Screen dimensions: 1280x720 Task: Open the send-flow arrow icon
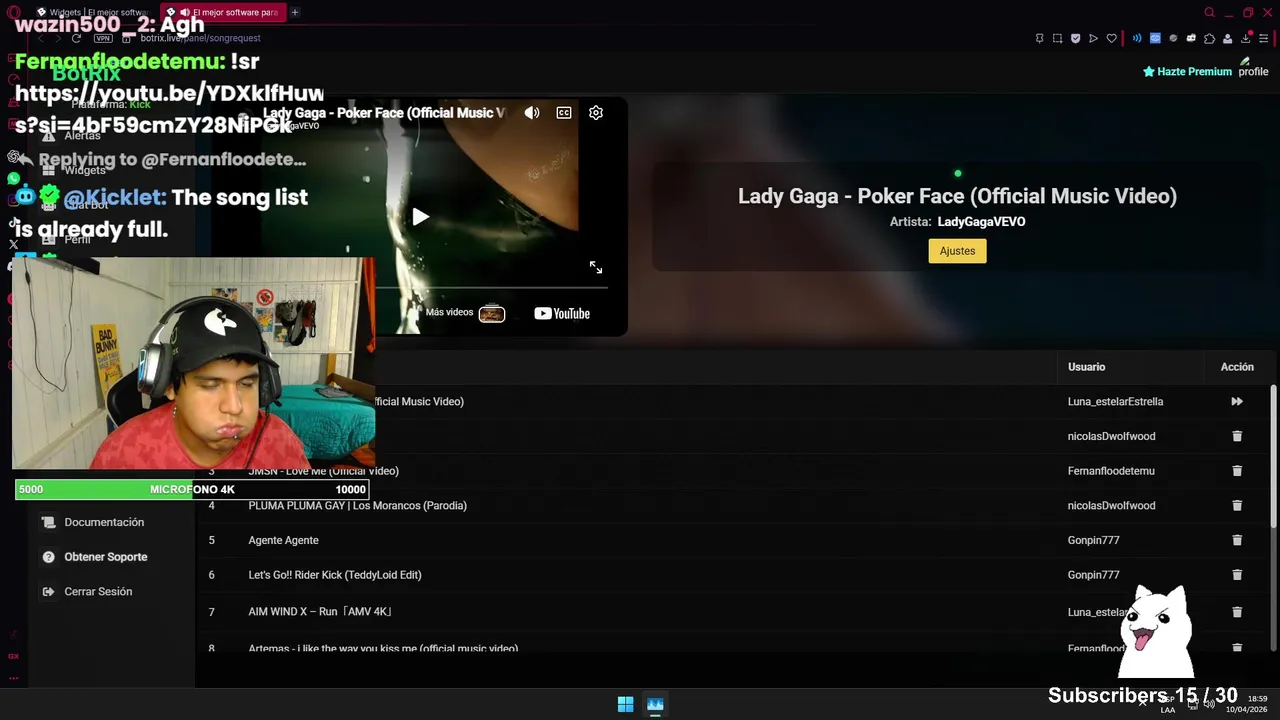[1093, 38]
